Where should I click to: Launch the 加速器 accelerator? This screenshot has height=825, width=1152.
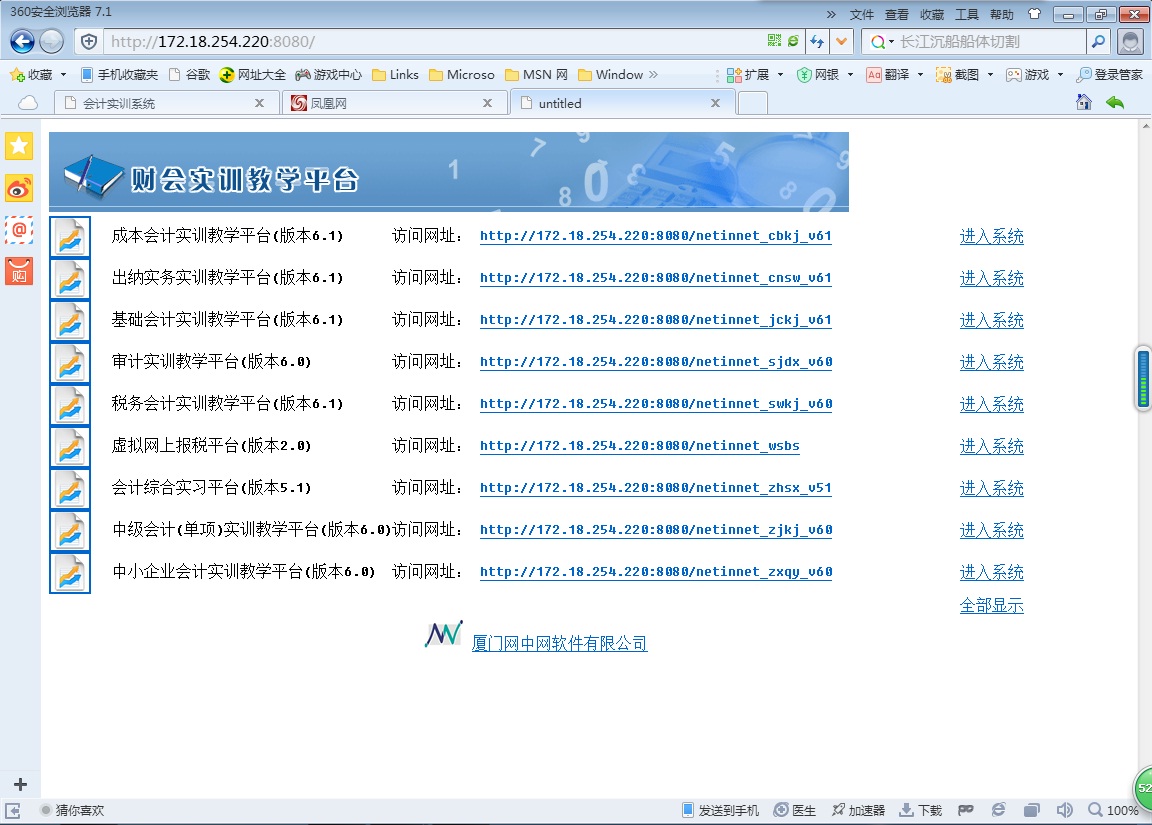(861, 809)
